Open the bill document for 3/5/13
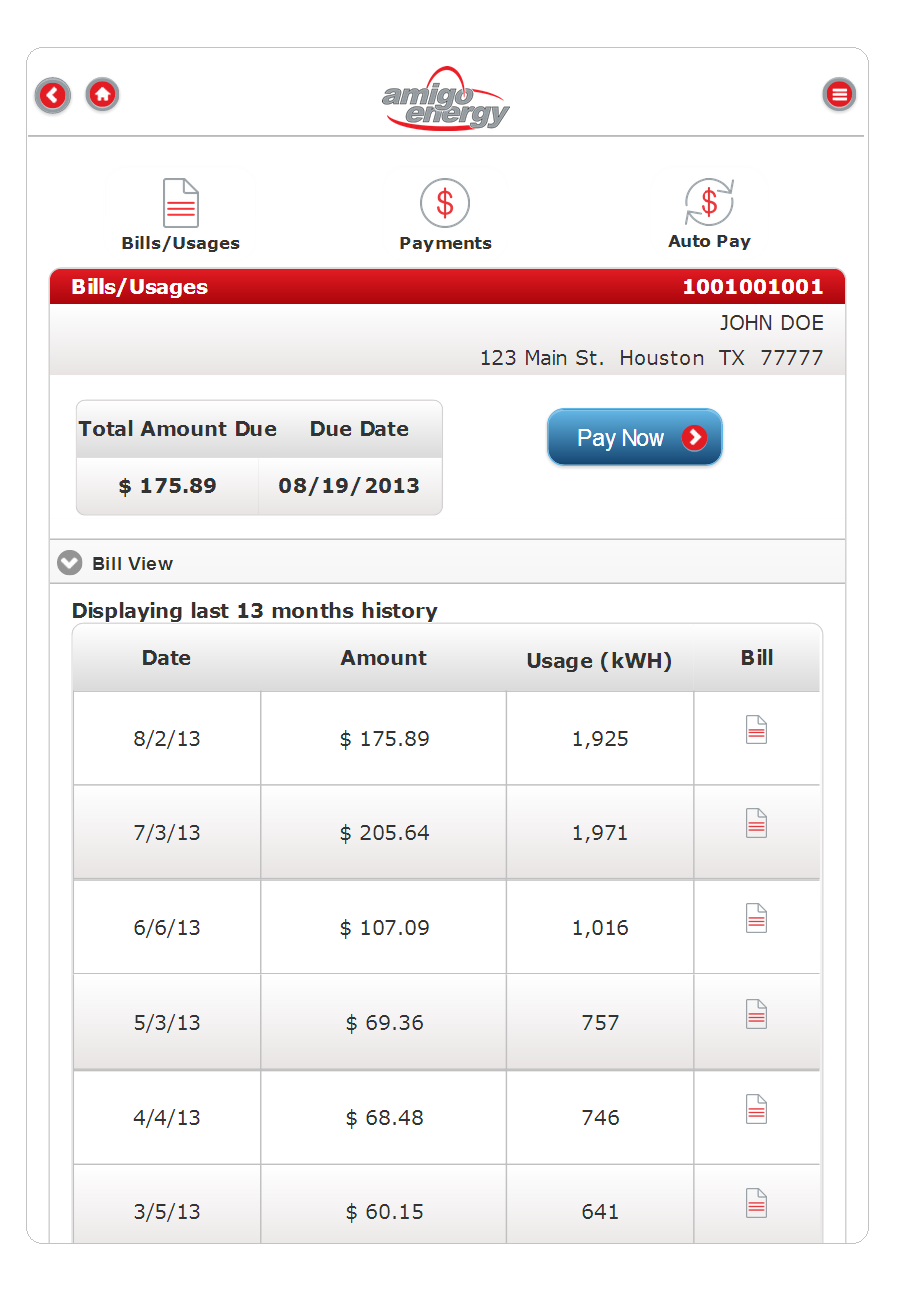The image size is (897, 1300). coord(757,1202)
